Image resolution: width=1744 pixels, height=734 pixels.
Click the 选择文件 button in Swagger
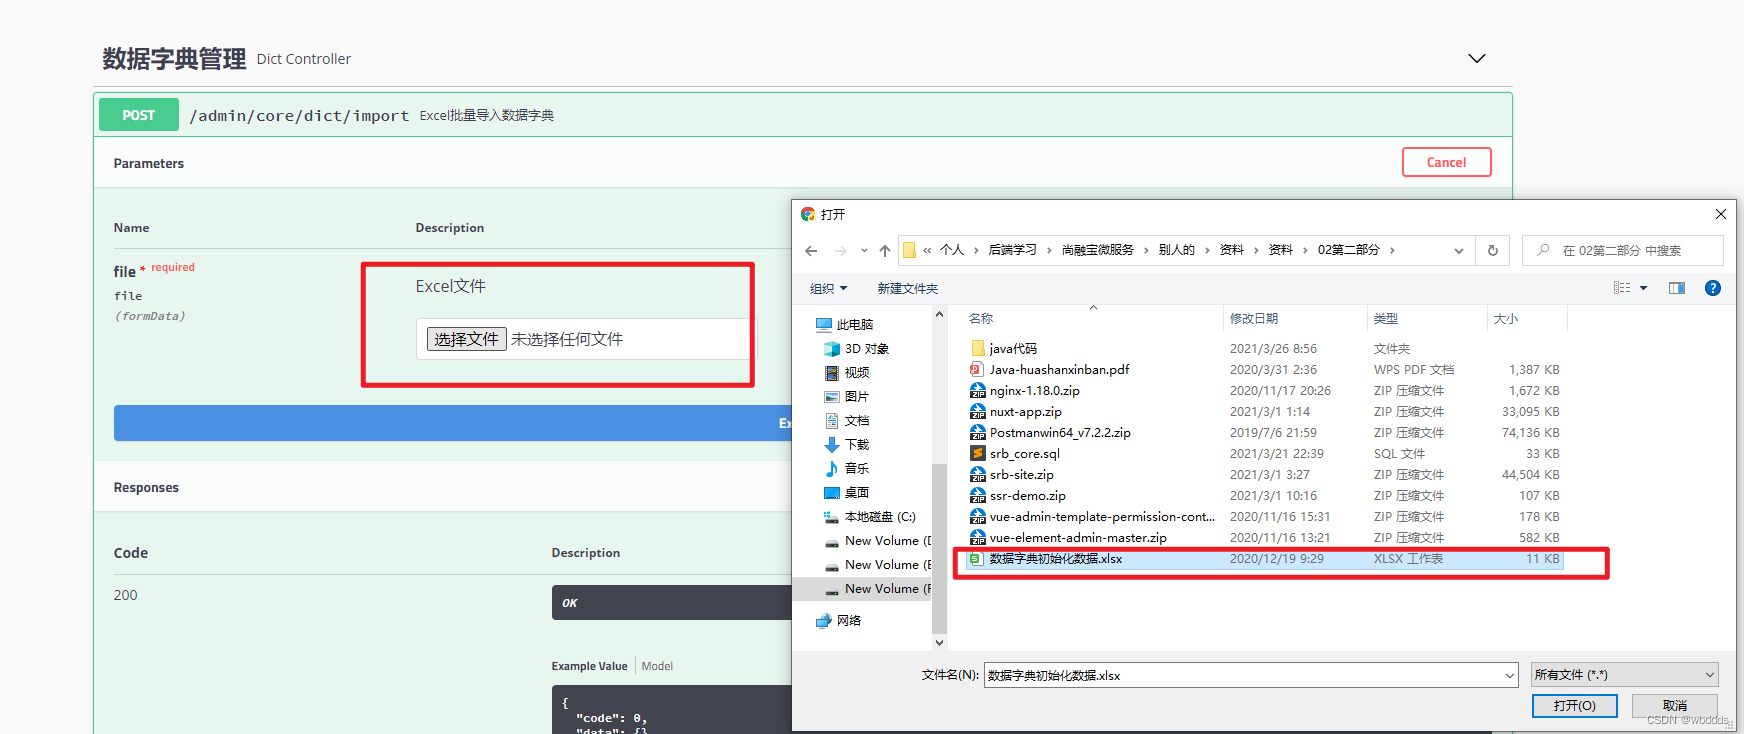pos(467,339)
